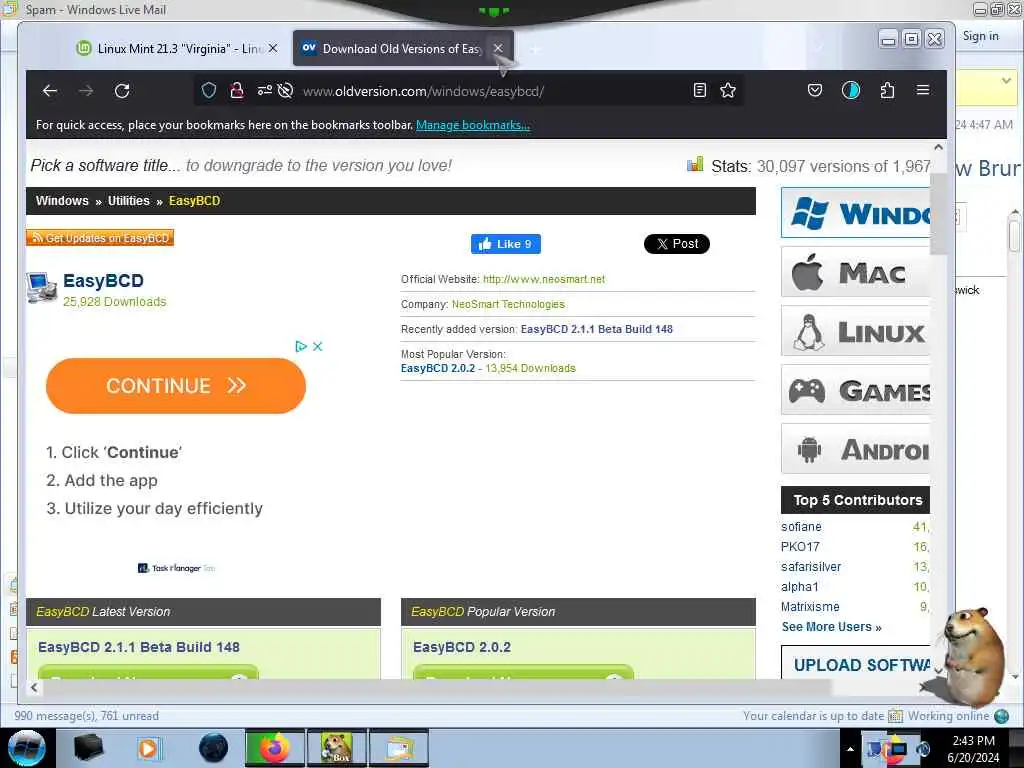Go to Windows breadcrumb
This screenshot has height=768, width=1024.
click(x=62, y=200)
